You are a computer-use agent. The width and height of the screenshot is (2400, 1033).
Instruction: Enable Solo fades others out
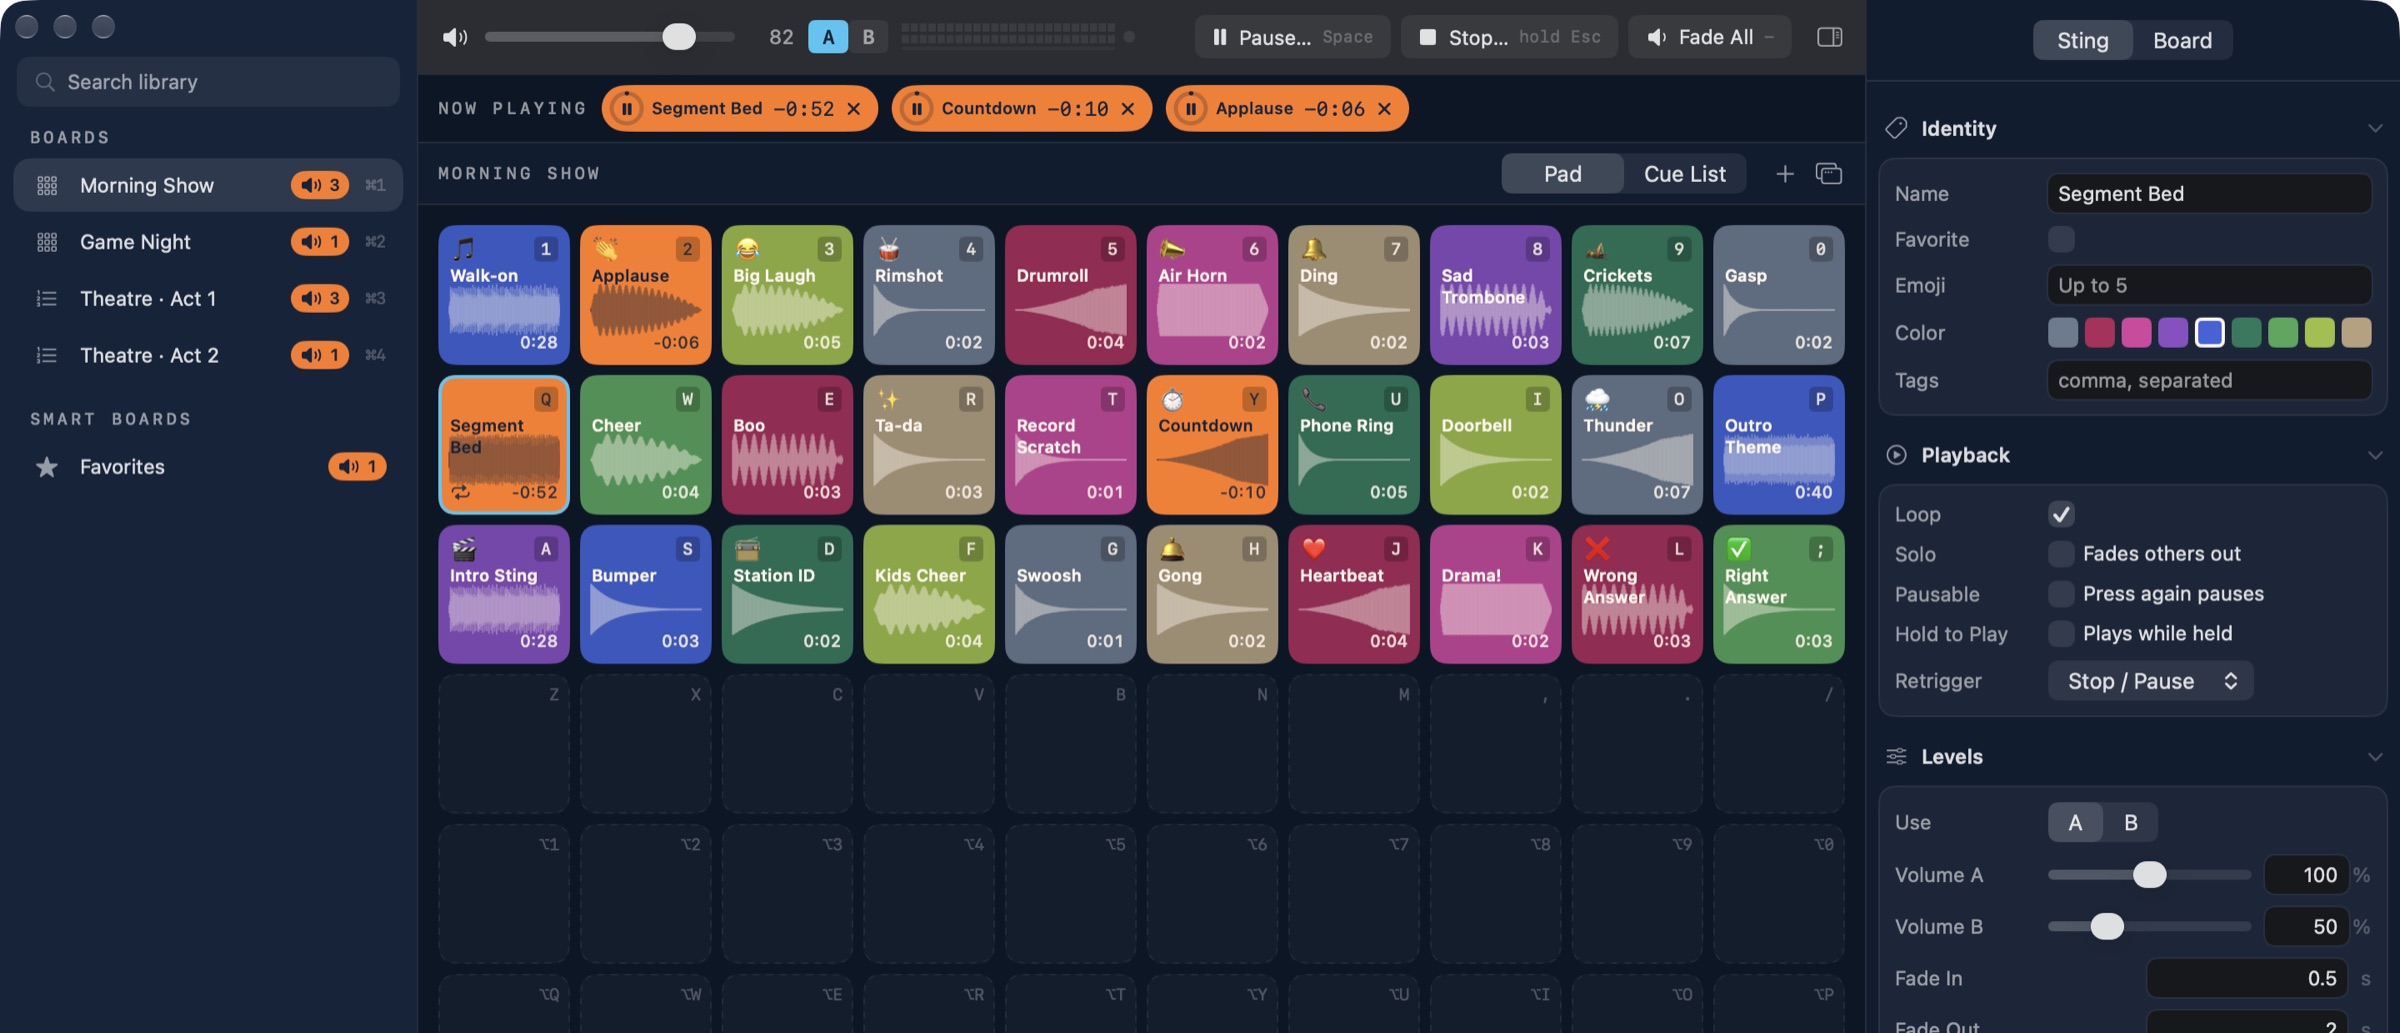[2061, 554]
